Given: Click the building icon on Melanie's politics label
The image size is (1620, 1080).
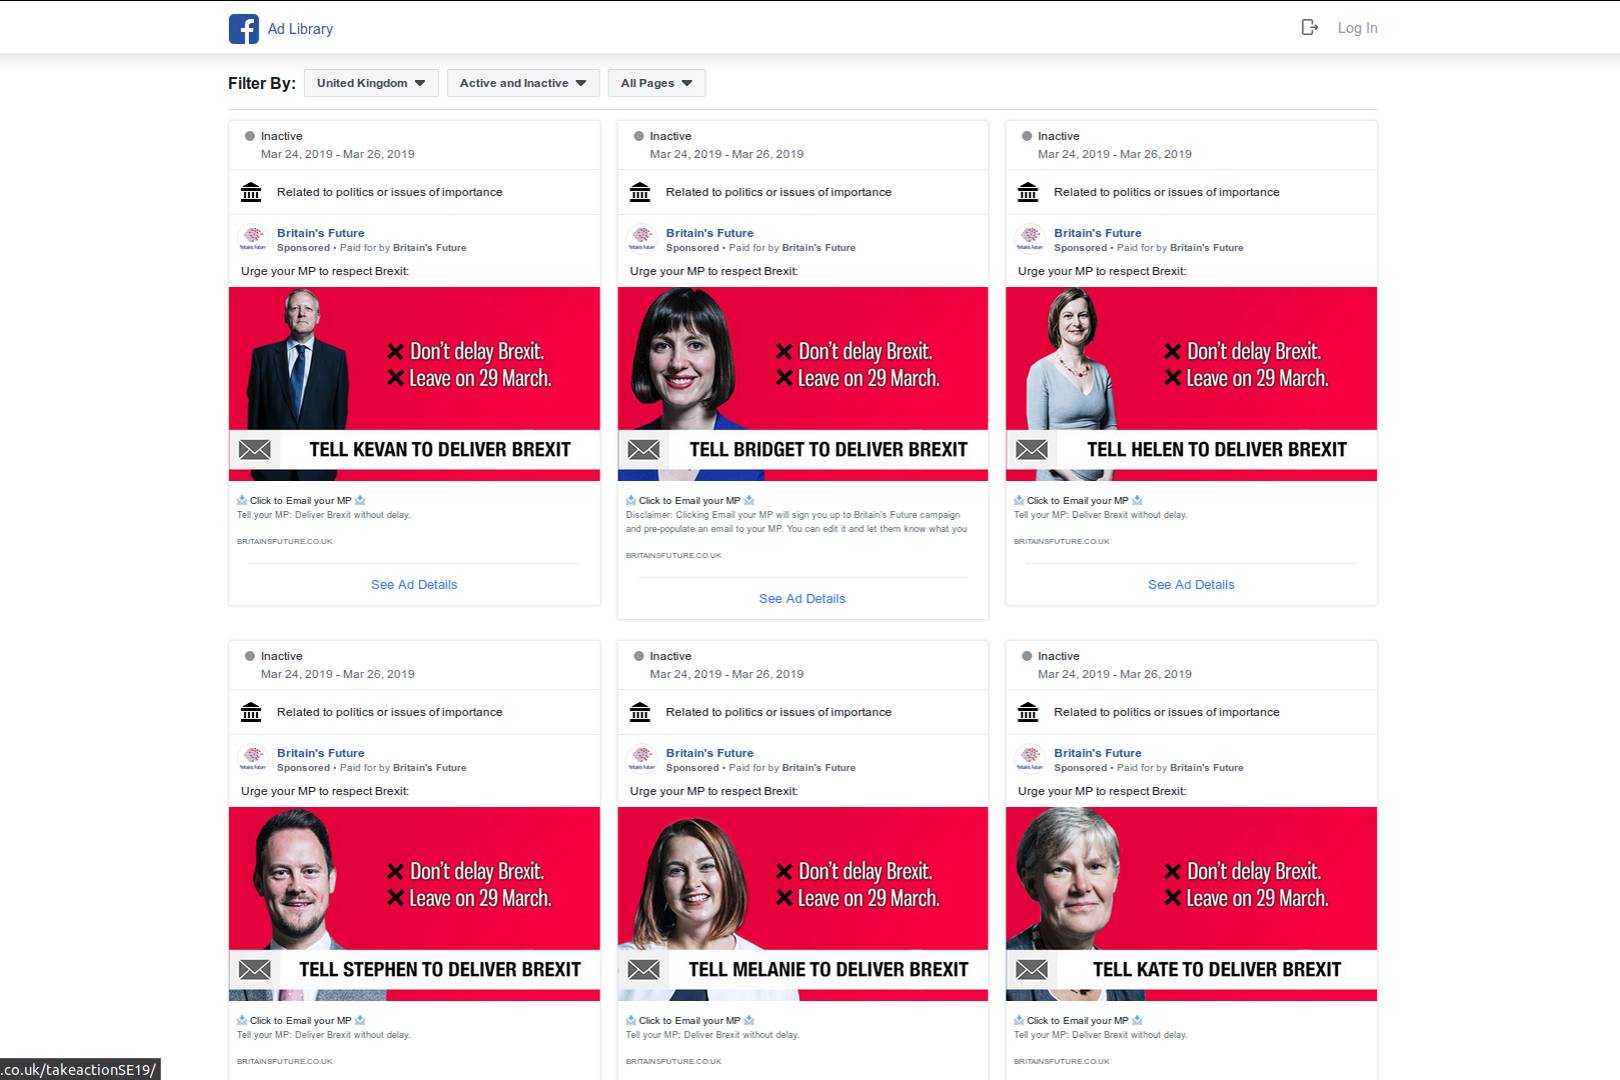Looking at the screenshot, I should [x=639, y=712].
